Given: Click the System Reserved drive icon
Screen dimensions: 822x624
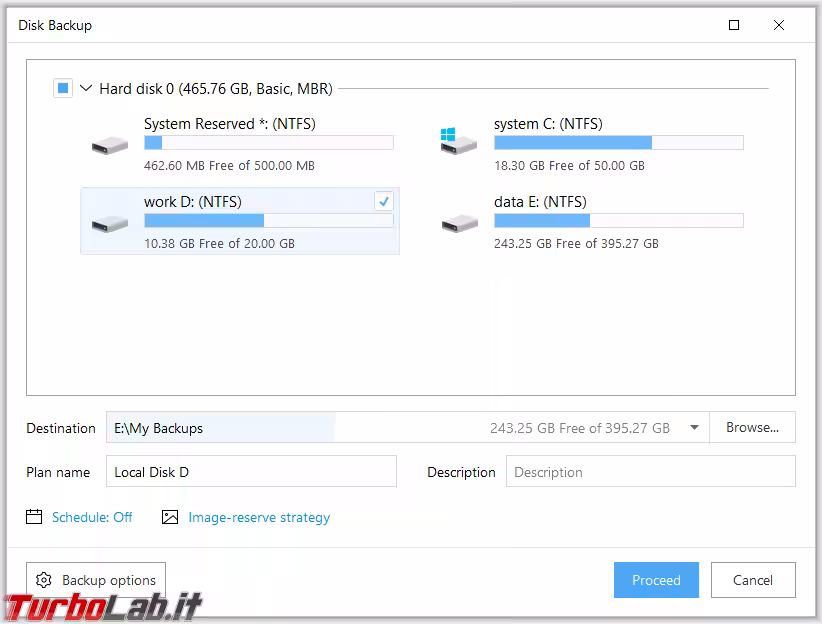Looking at the screenshot, I should click(109, 145).
